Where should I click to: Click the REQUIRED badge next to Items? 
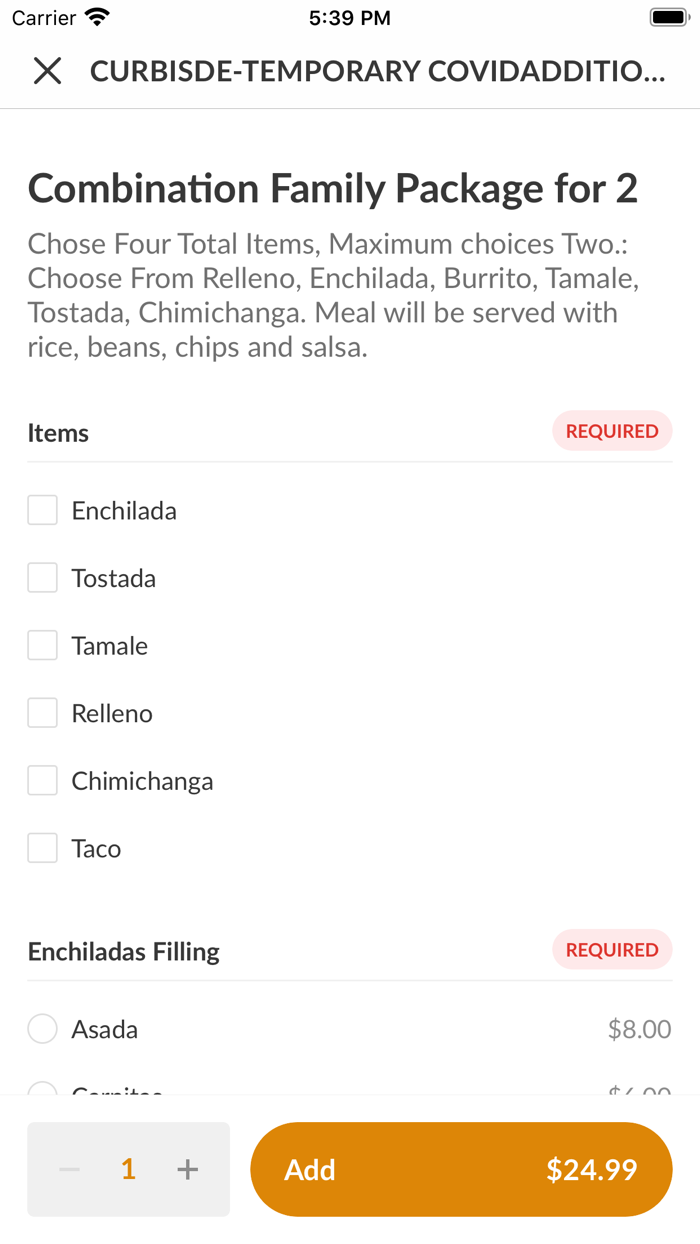pyautogui.click(x=612, y=431)
